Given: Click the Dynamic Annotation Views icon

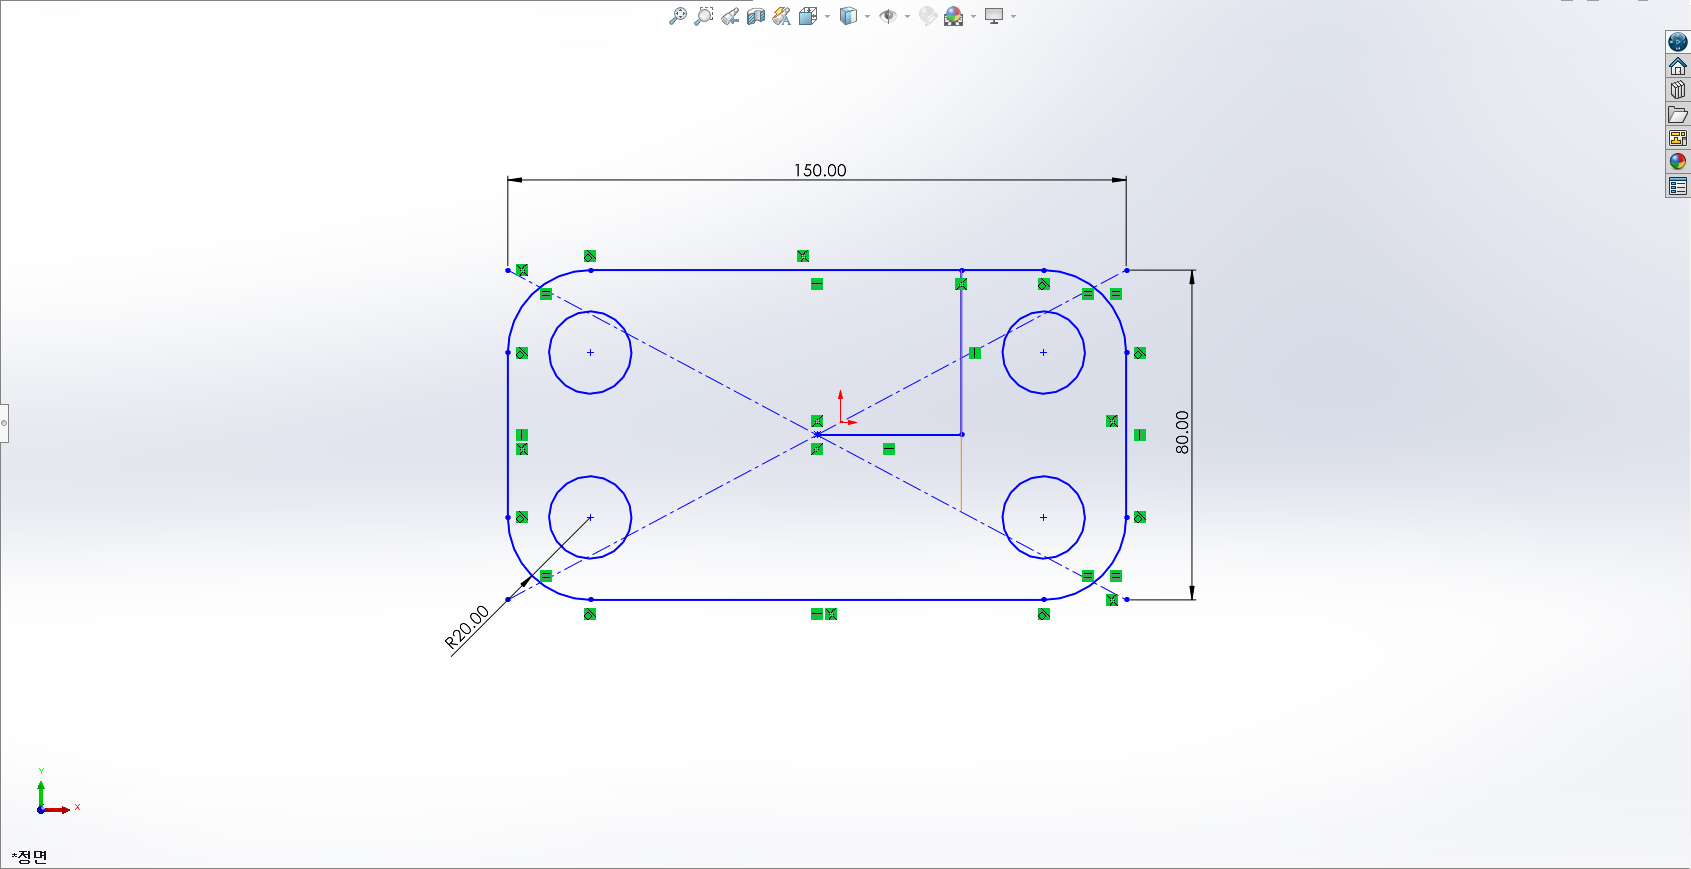Looking at the screenshot, I should [x=782, y=16].
